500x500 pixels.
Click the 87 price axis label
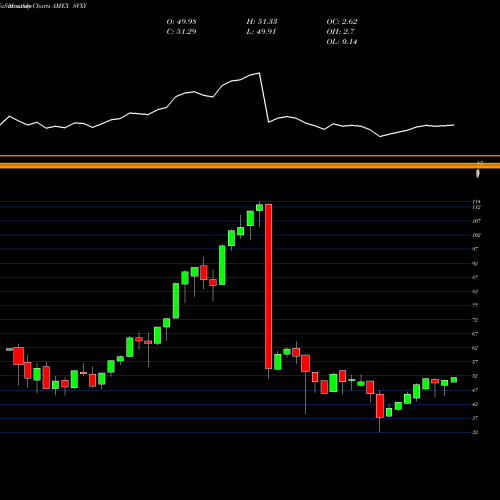tap(475, 277)
